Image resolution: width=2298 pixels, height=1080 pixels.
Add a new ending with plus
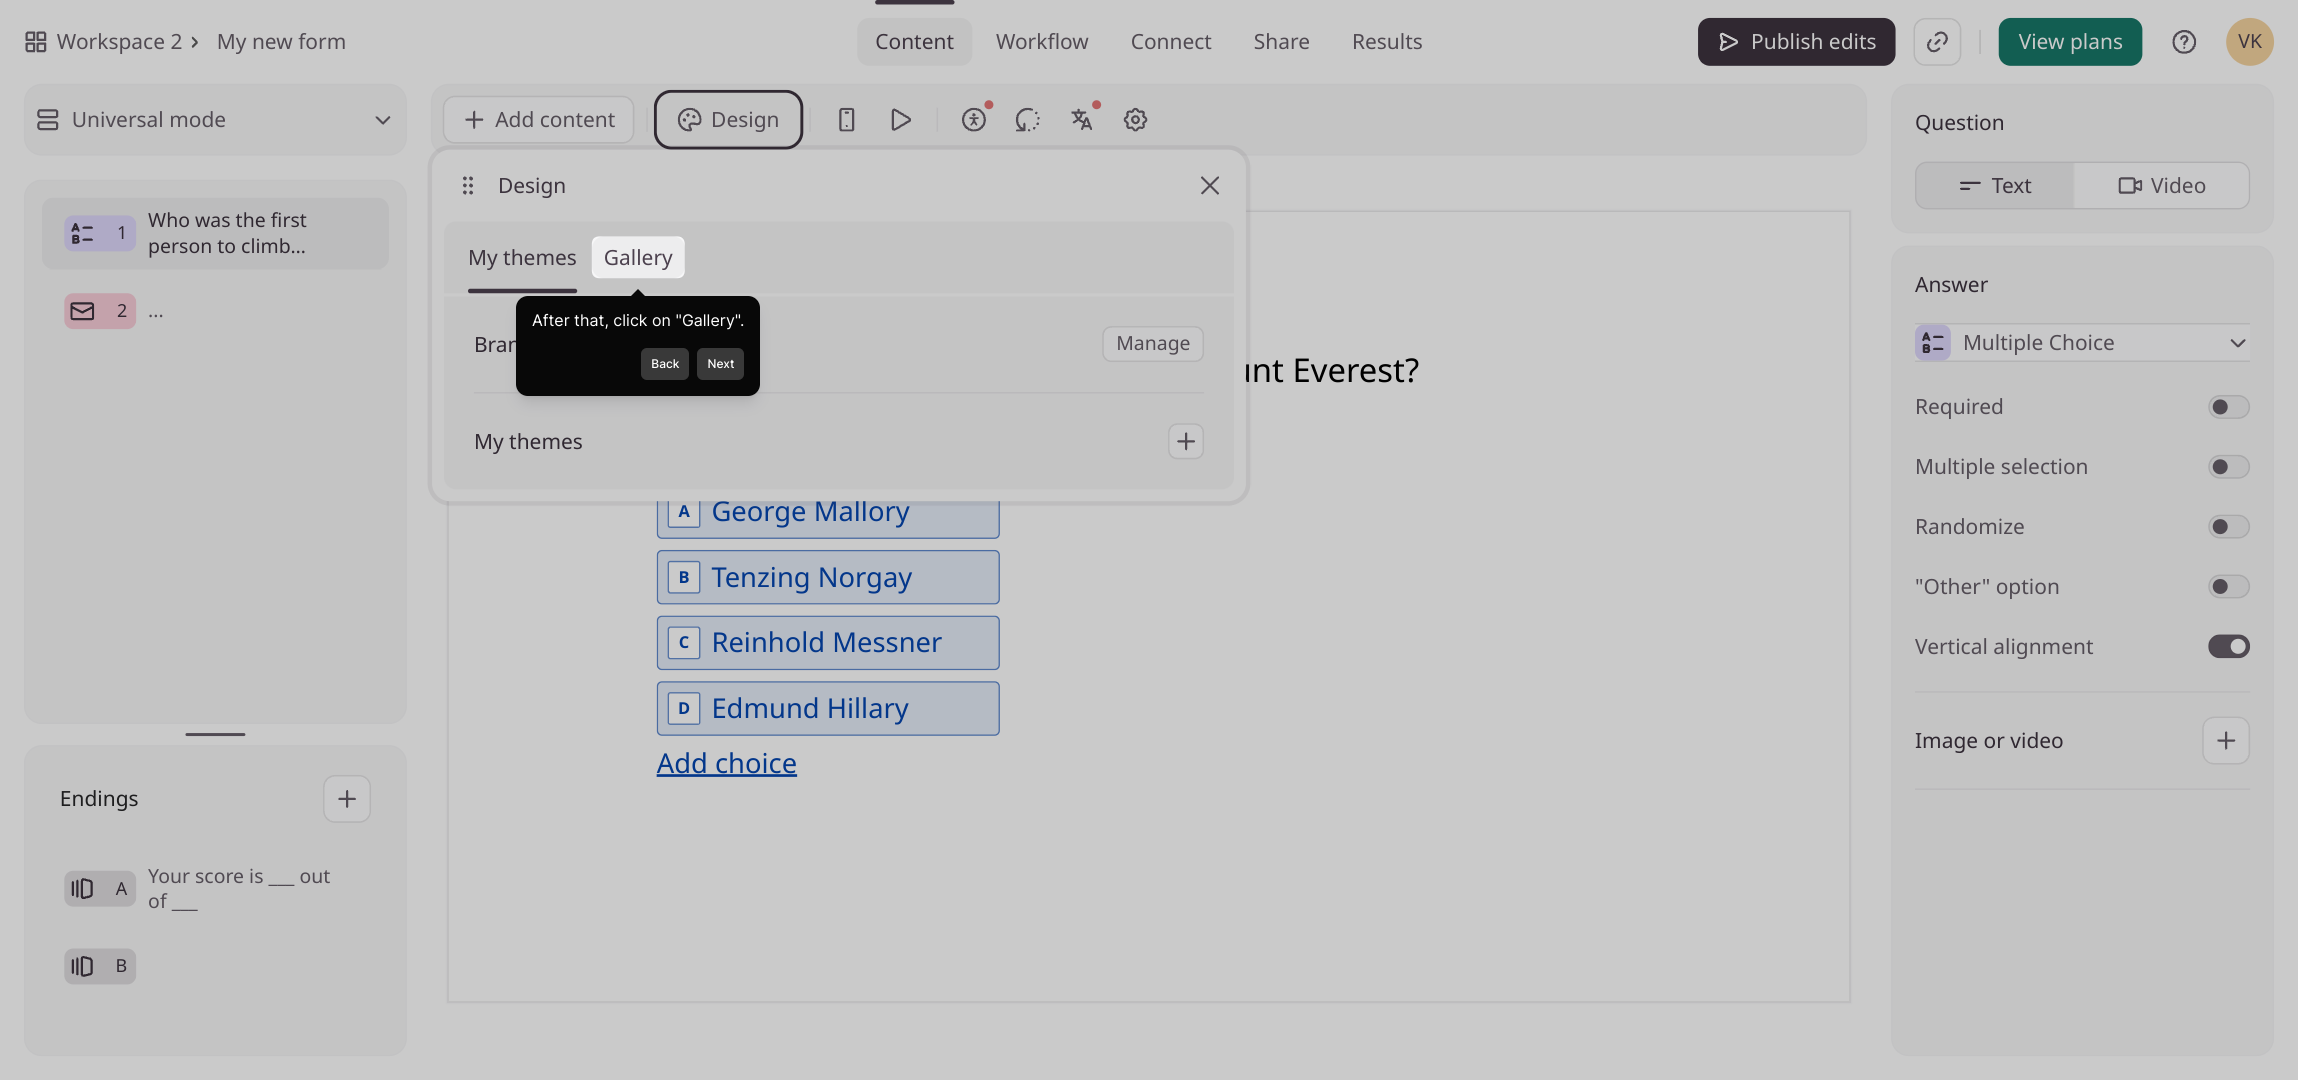tap(347, 799)
